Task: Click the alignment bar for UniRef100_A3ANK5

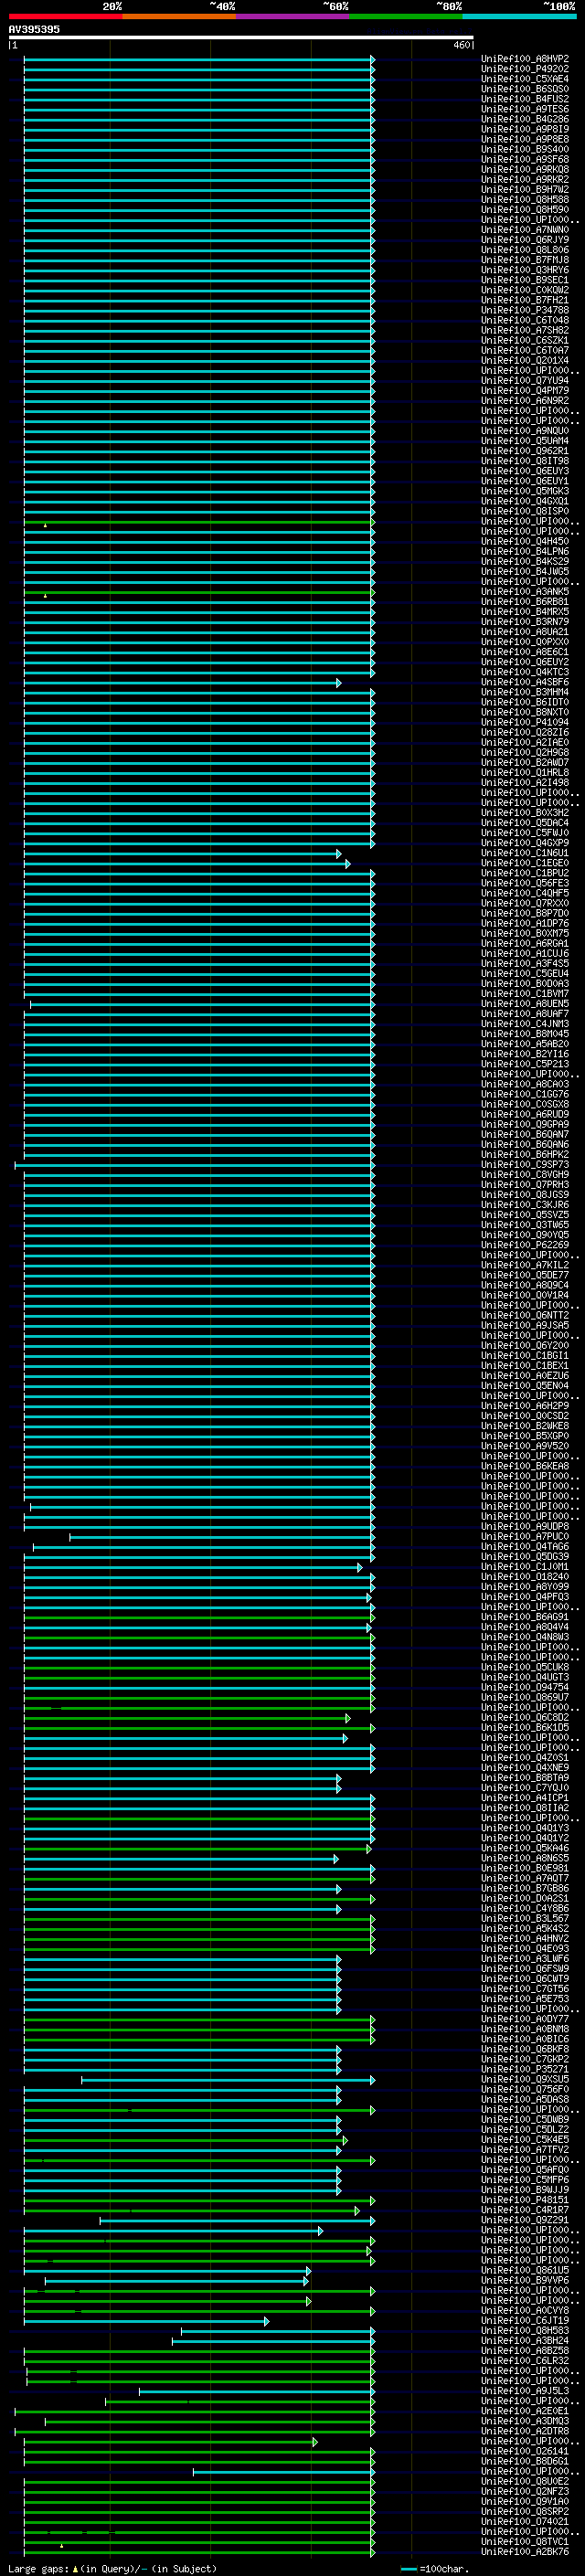Action: 198,592
